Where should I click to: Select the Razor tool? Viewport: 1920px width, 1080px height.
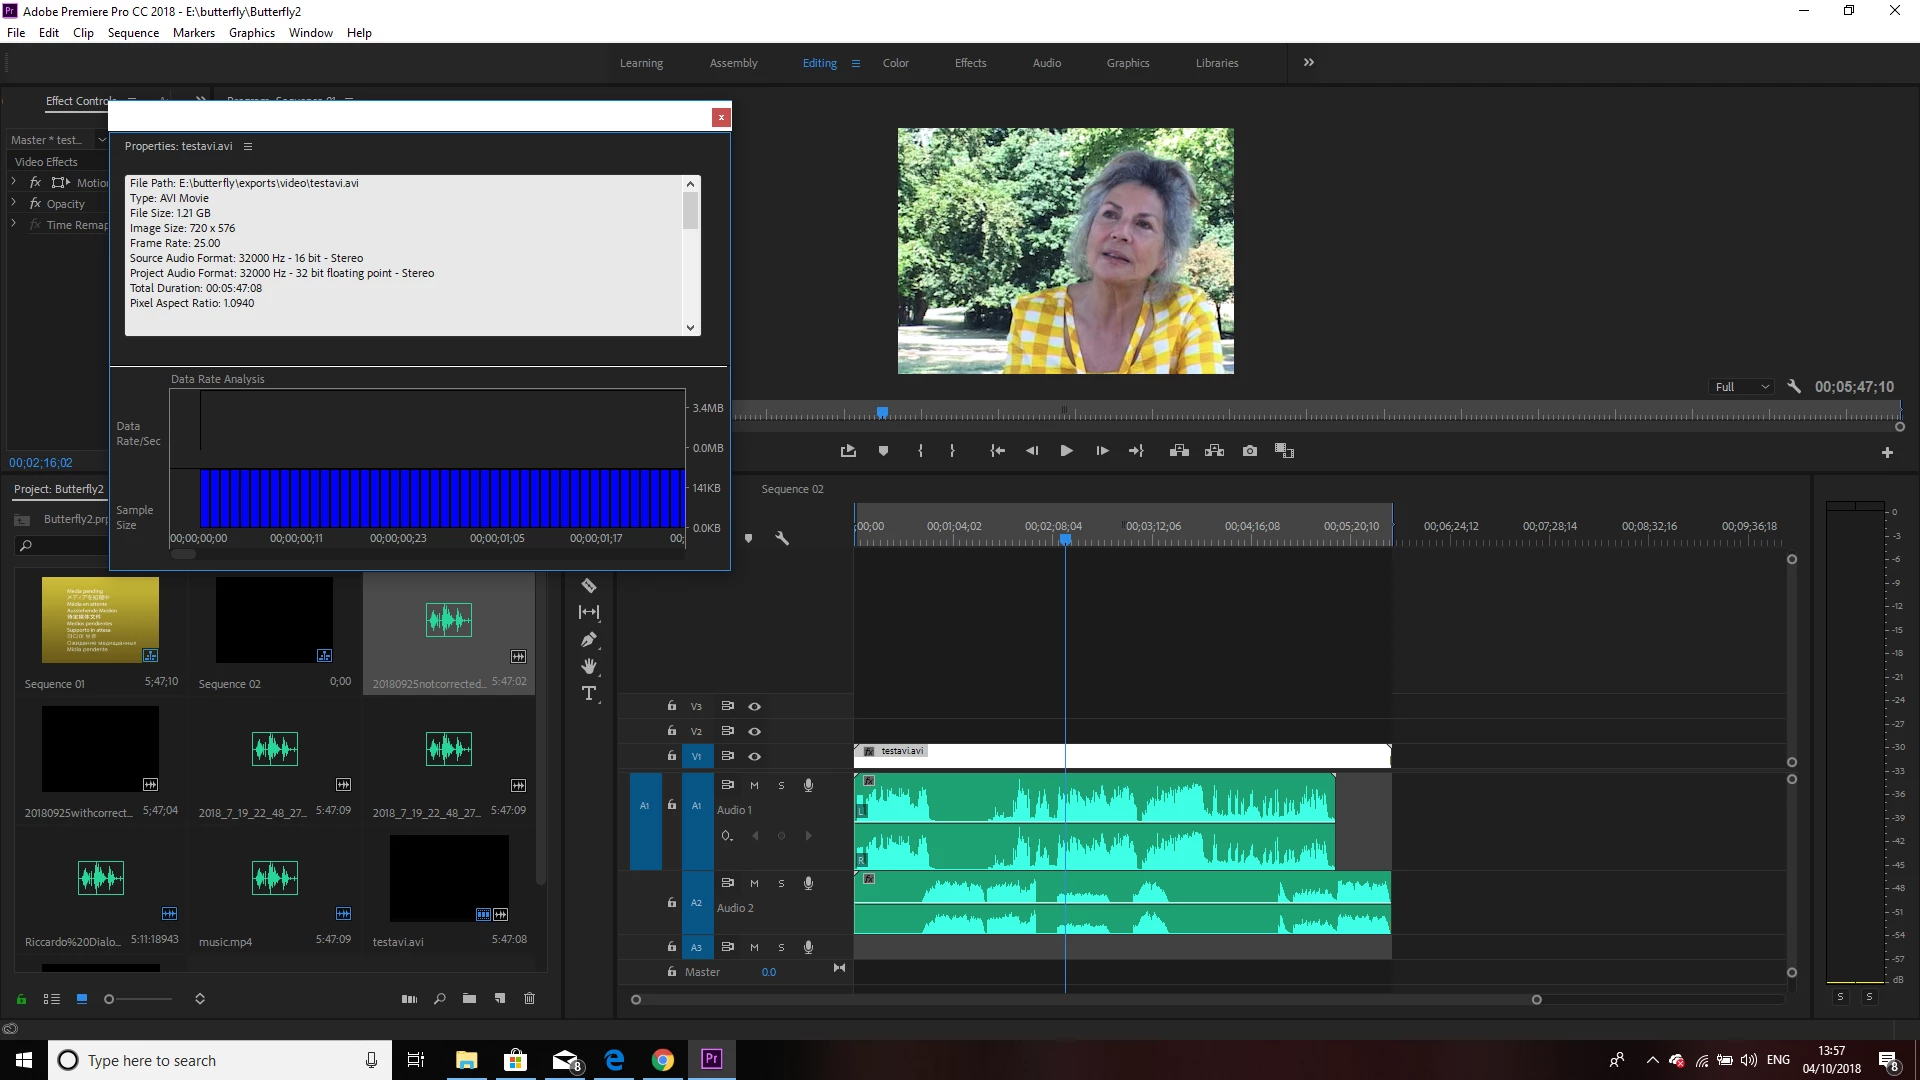tap(588, 586)
